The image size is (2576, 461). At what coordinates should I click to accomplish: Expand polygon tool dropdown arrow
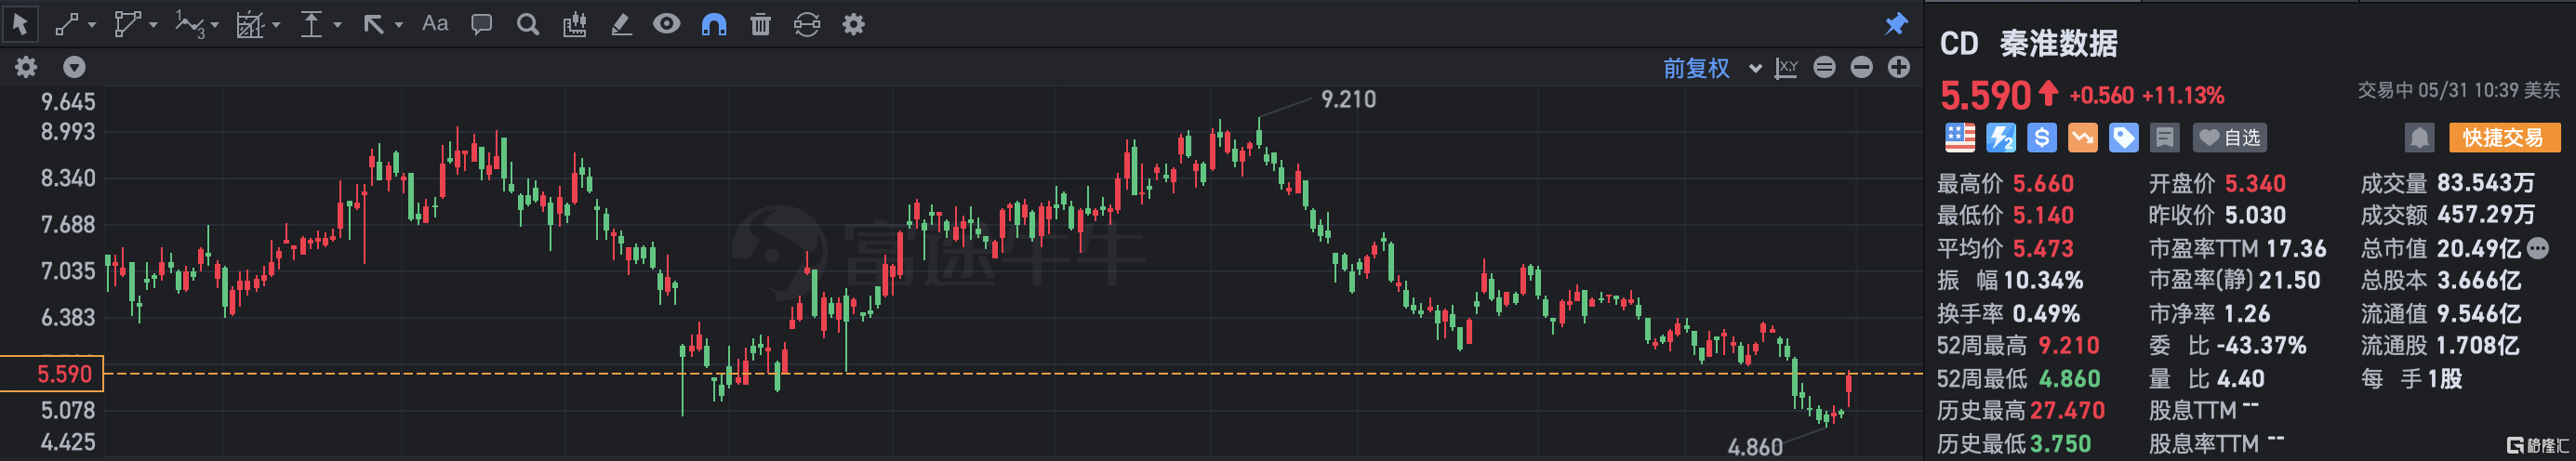point(153,25)
